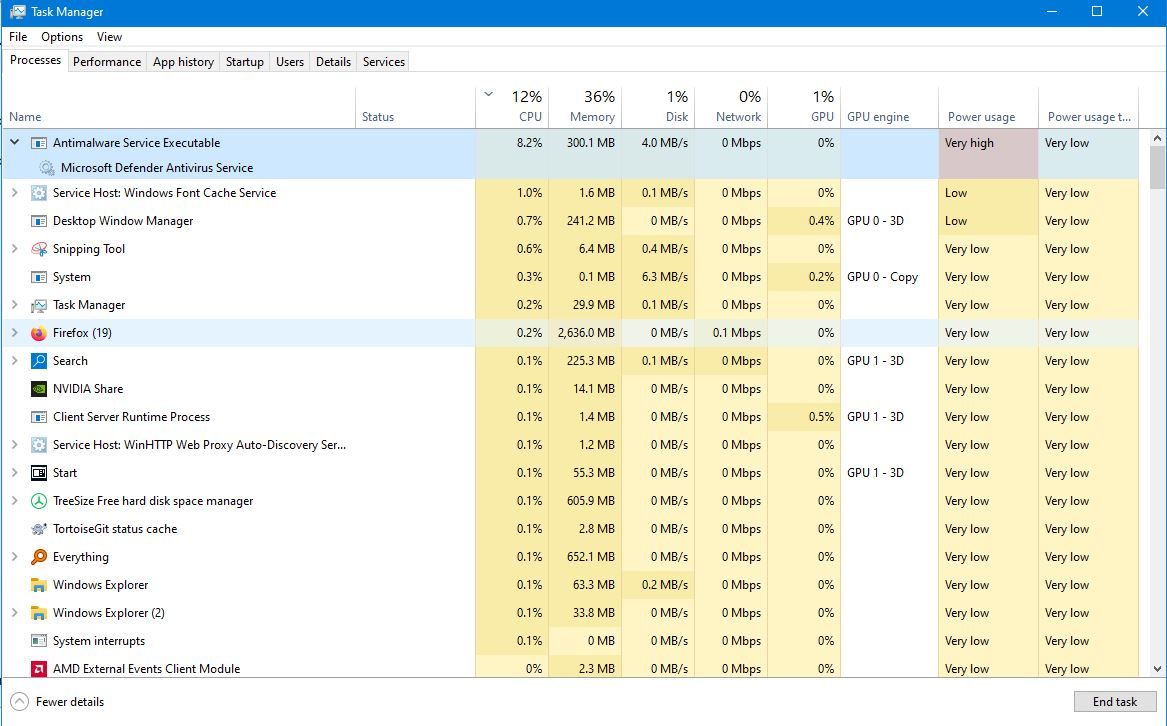Click the TortoiseGit status cache icon
Viewport: 1167px width, 726px height.
click(x=39, y=529)
